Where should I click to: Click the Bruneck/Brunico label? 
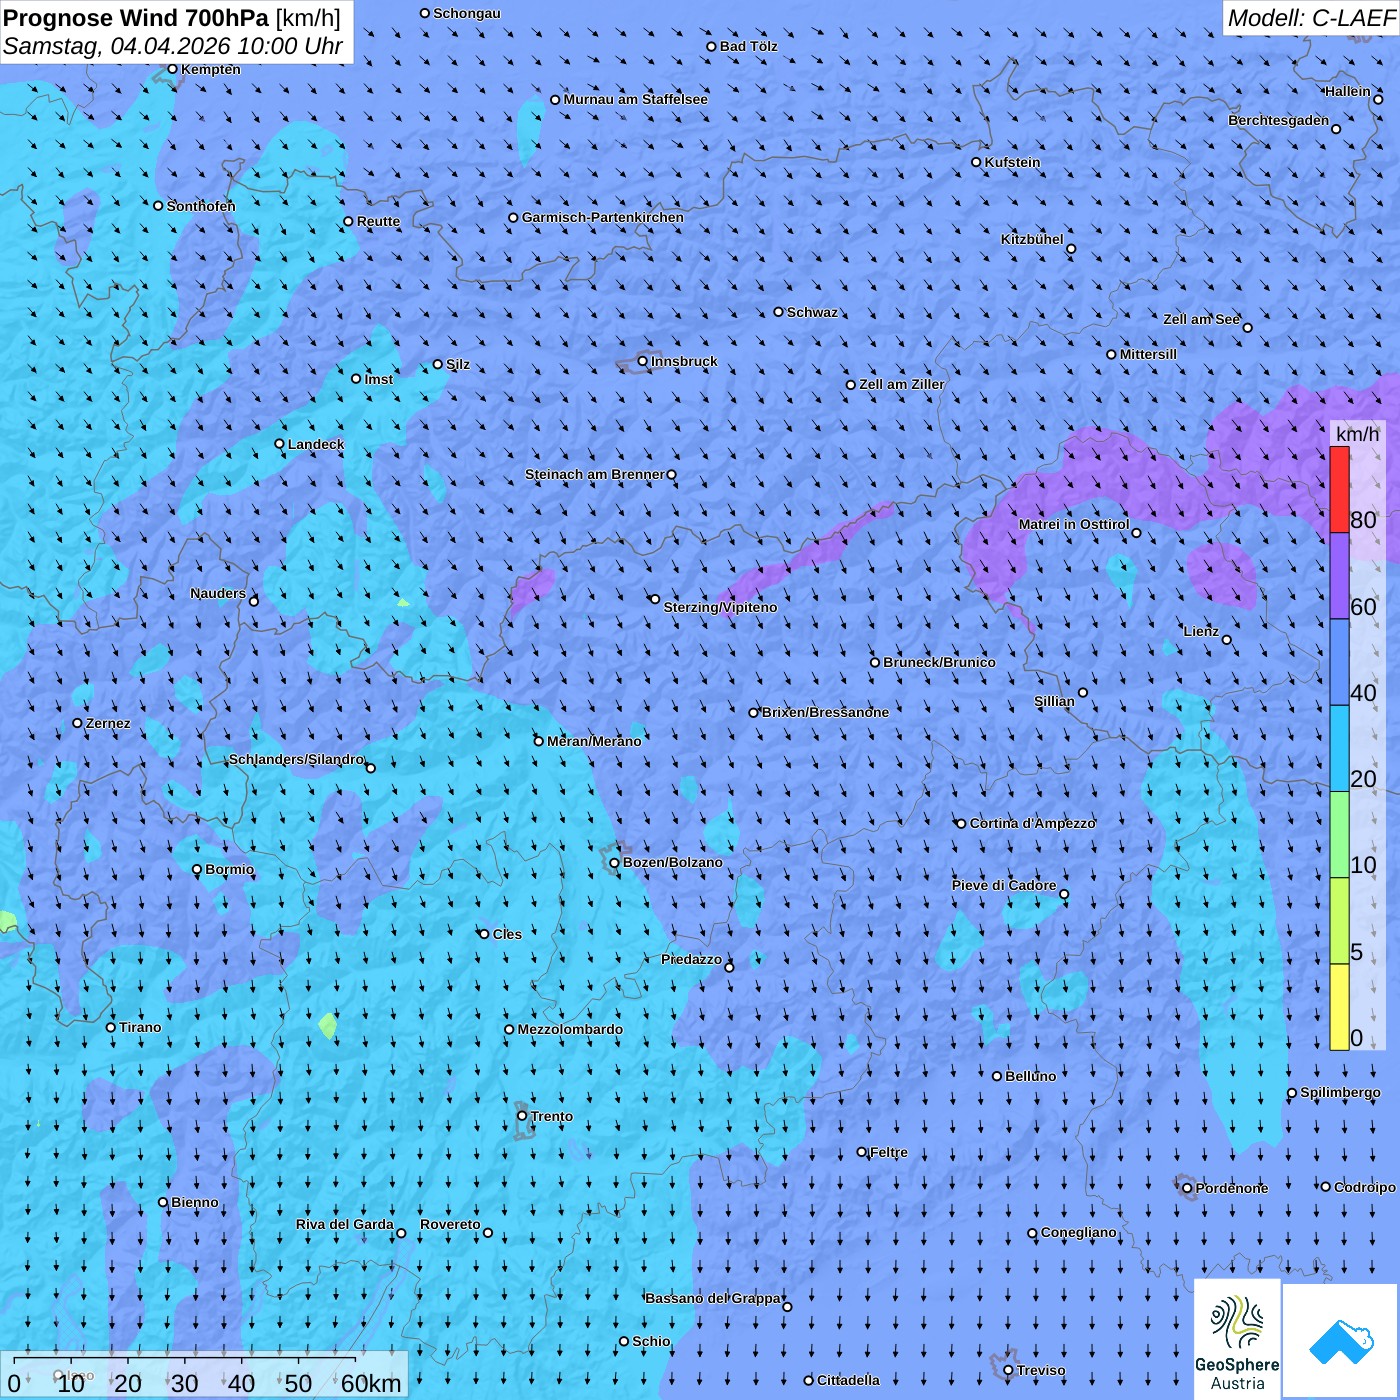939,662
